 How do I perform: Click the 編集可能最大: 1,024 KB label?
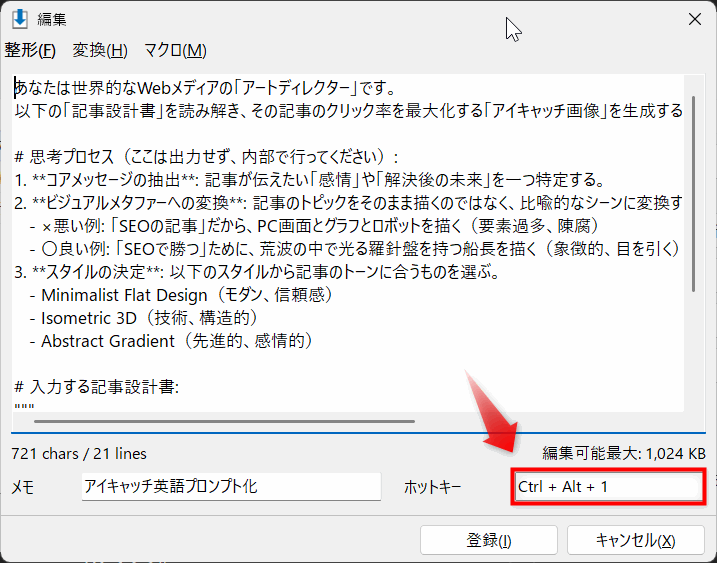(624, 452)
